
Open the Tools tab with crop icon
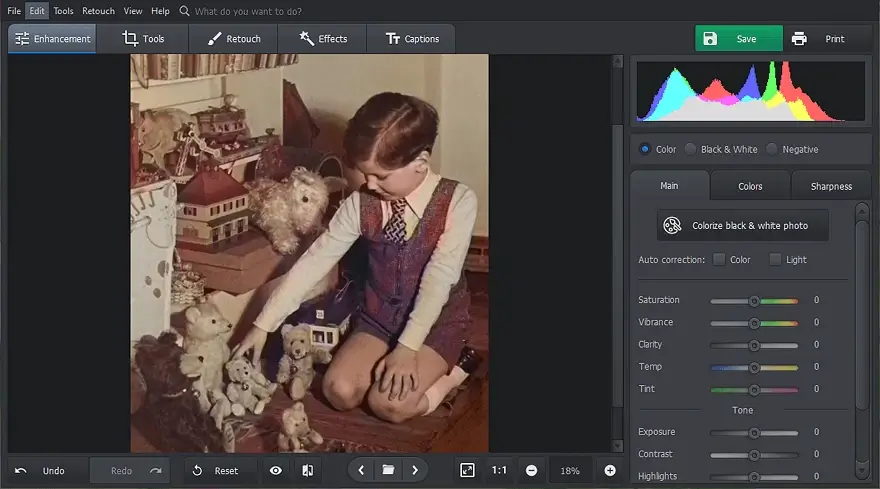[143, 39]
